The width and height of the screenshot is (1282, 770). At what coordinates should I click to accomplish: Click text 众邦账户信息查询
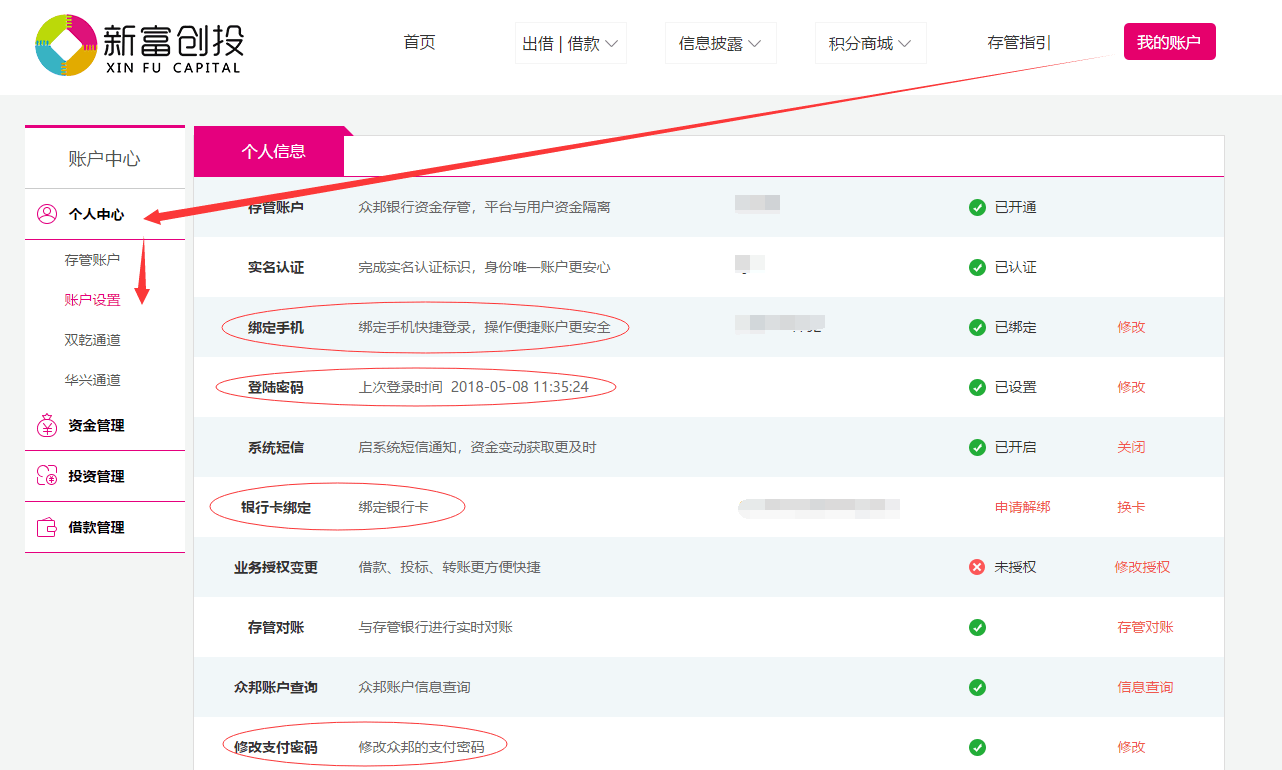[414, 687]
